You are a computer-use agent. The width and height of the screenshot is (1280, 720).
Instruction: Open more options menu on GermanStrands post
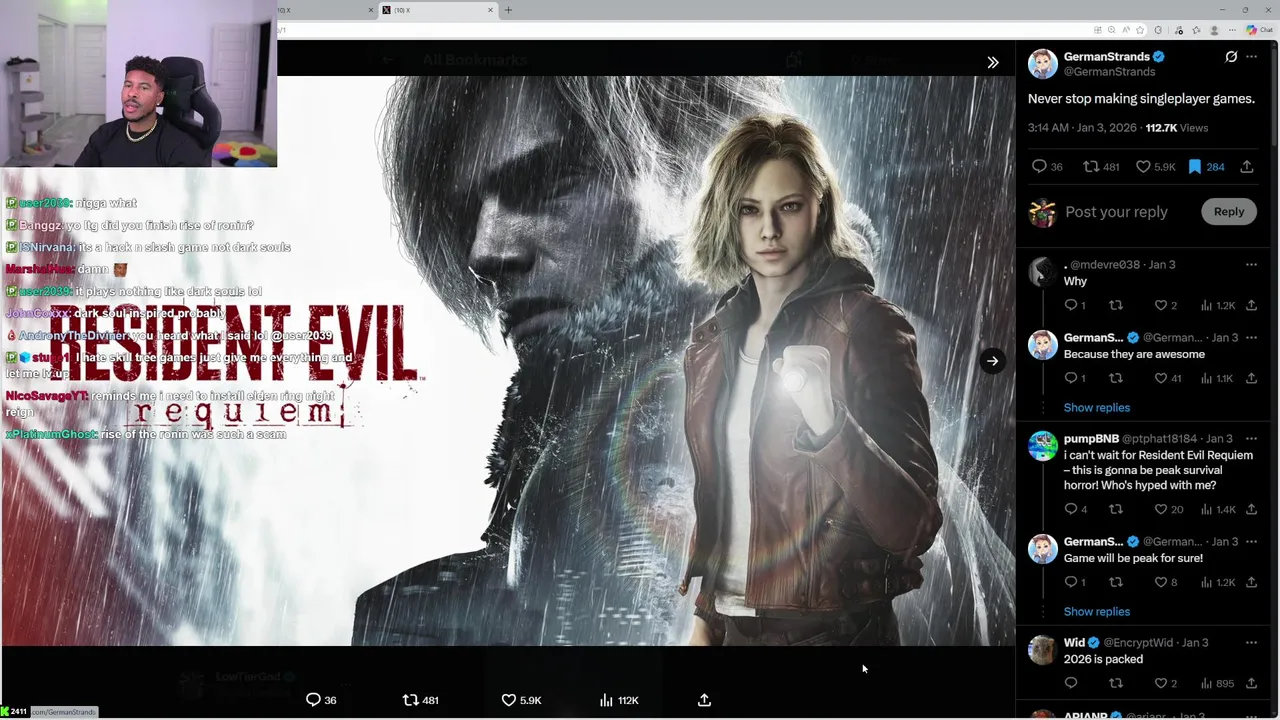click(1251, 57)
